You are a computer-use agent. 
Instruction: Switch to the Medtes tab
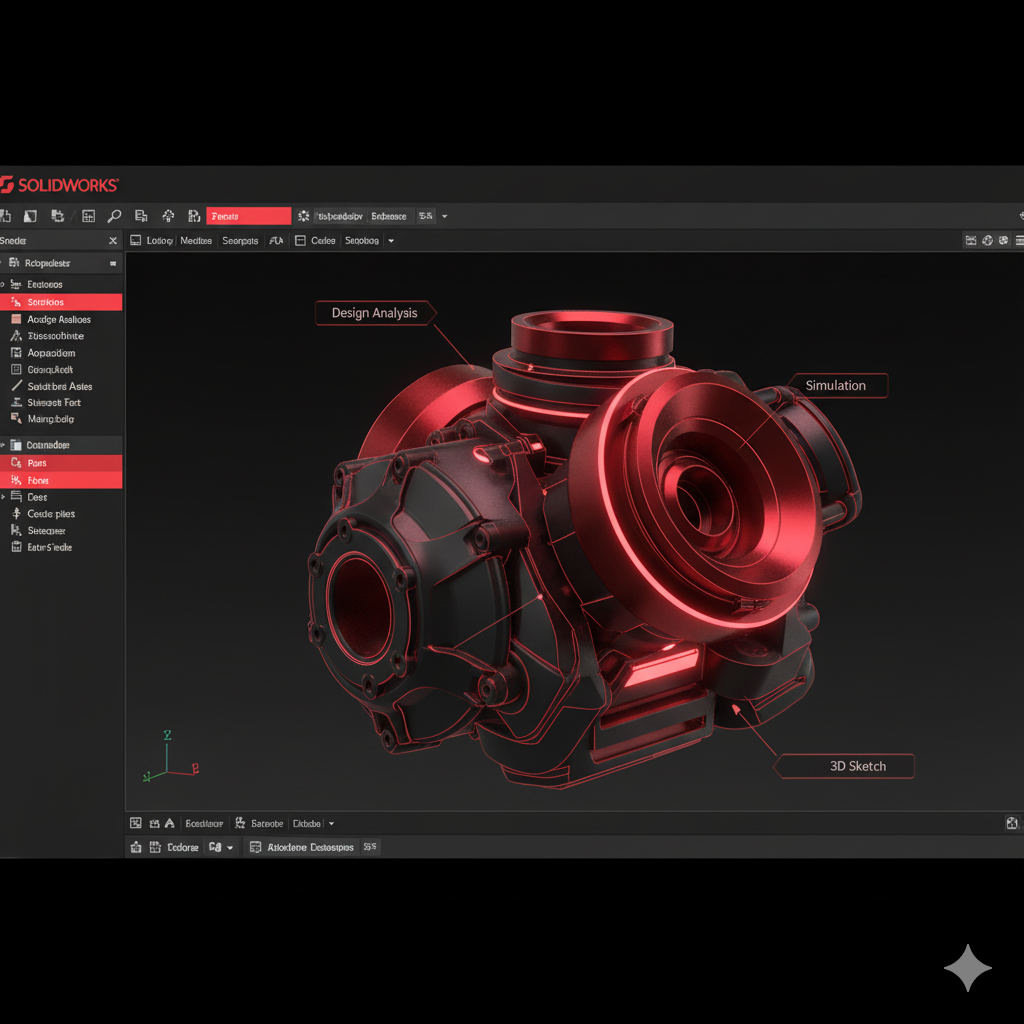pos(196,241)
